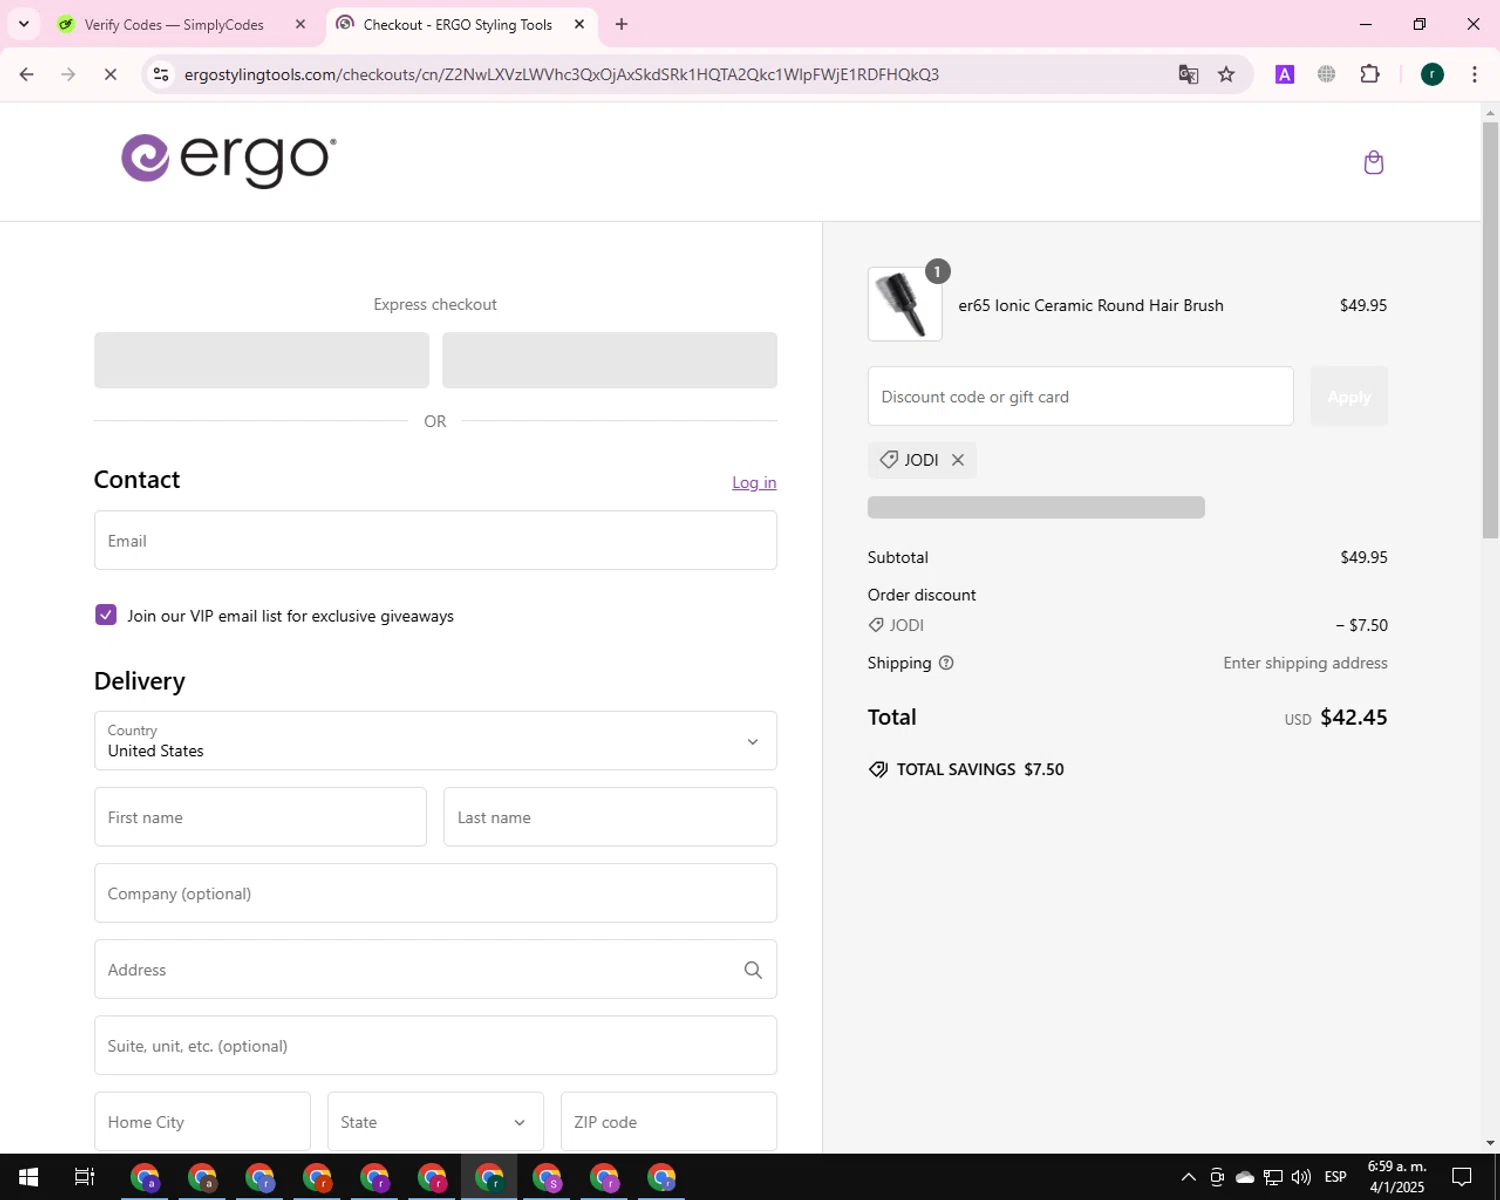1500x1200 pixels.
Task: Open the tab search dropdown arrow
Action: [x=24, y=24]
